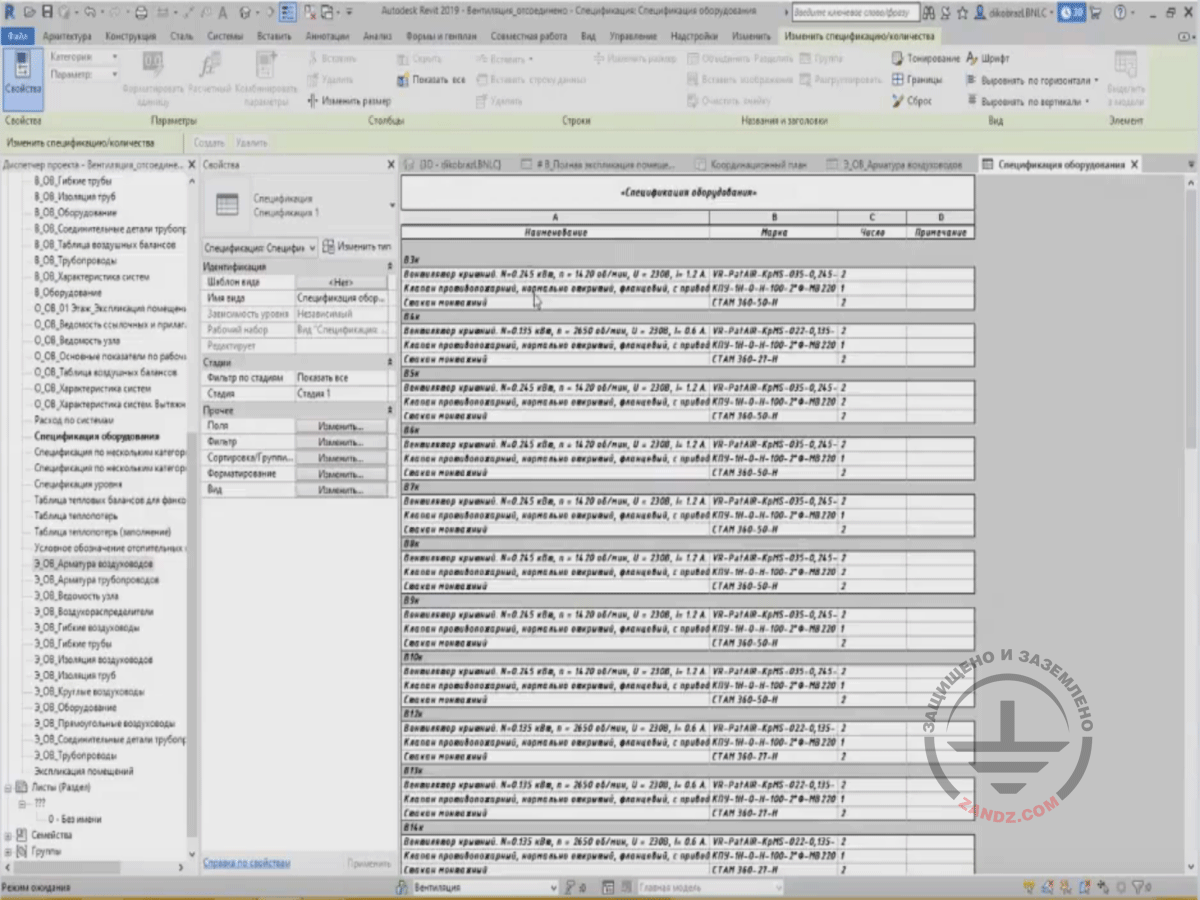Viewport: 1200px width, 900px height.
Task: Open the Форматировать единицы tool
Action: coord(152,78)
